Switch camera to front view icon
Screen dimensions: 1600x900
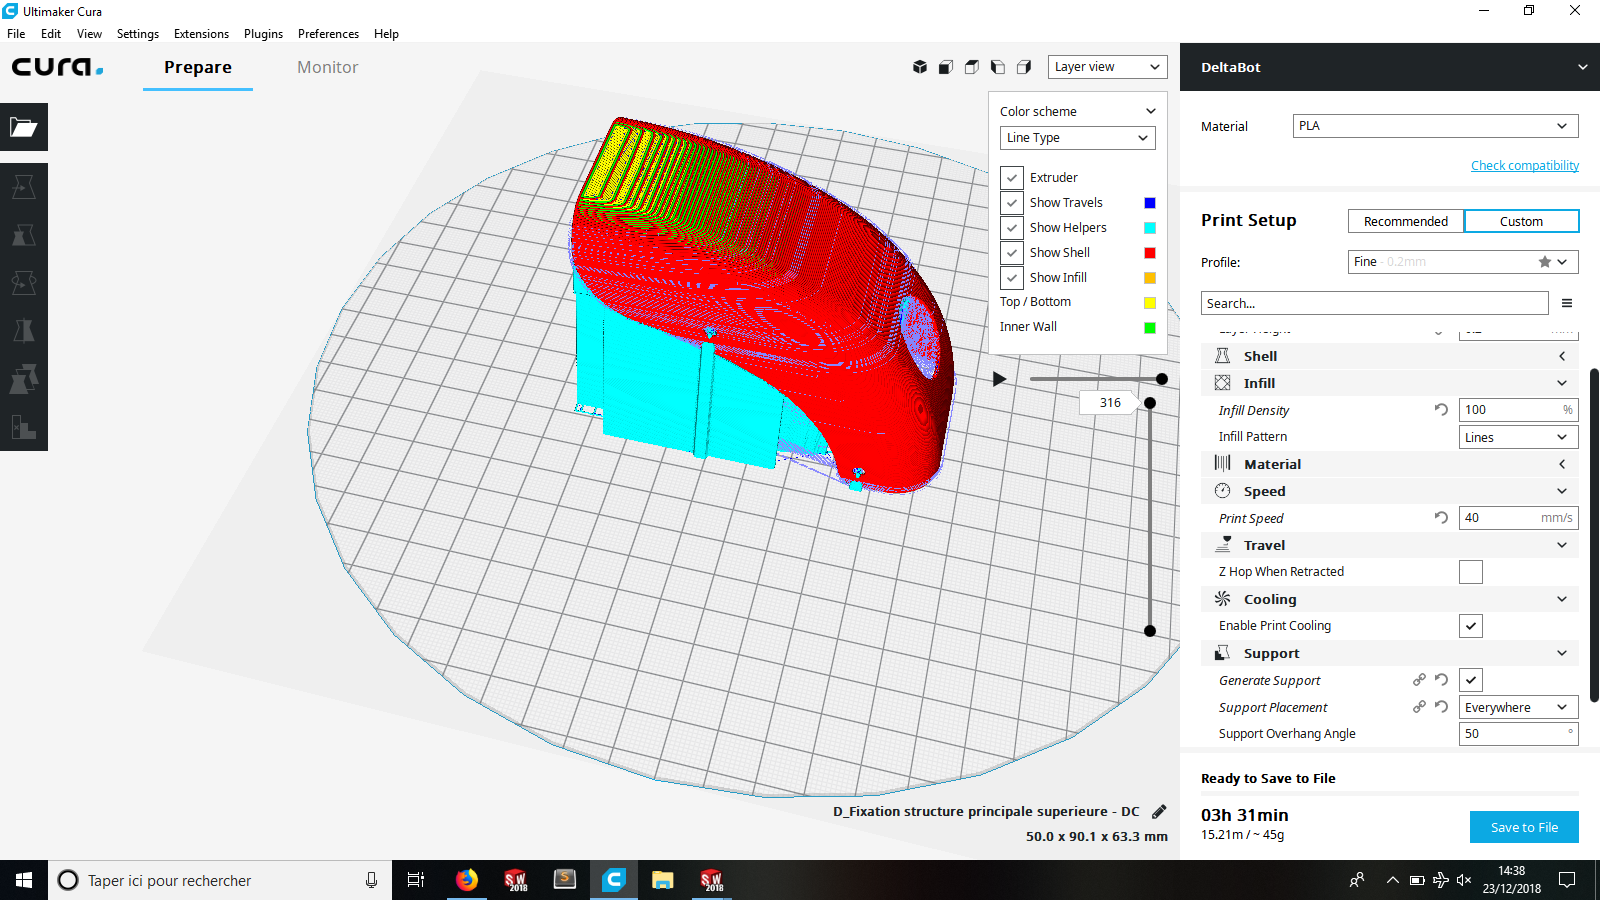click(x=946, y=67)
